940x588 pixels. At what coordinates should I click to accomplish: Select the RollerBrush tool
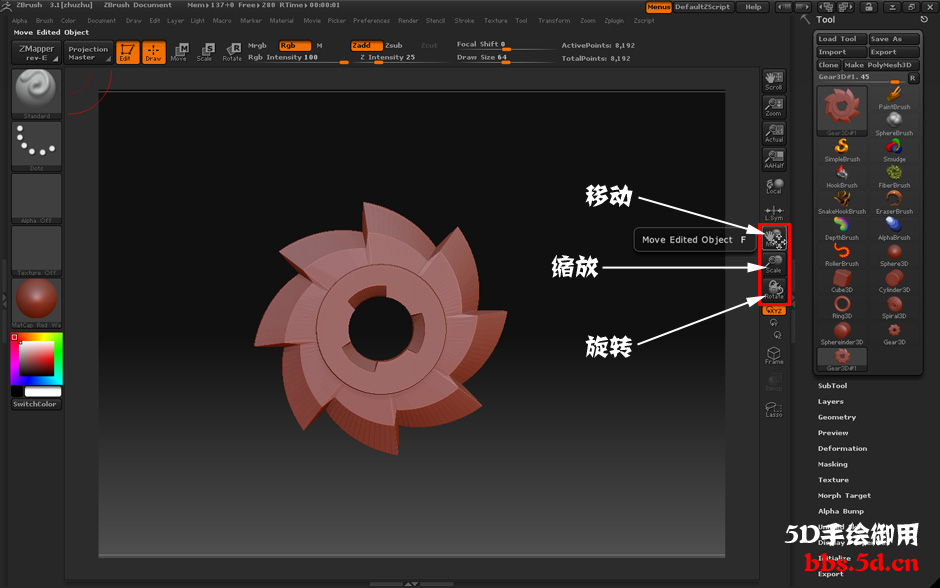842,255
